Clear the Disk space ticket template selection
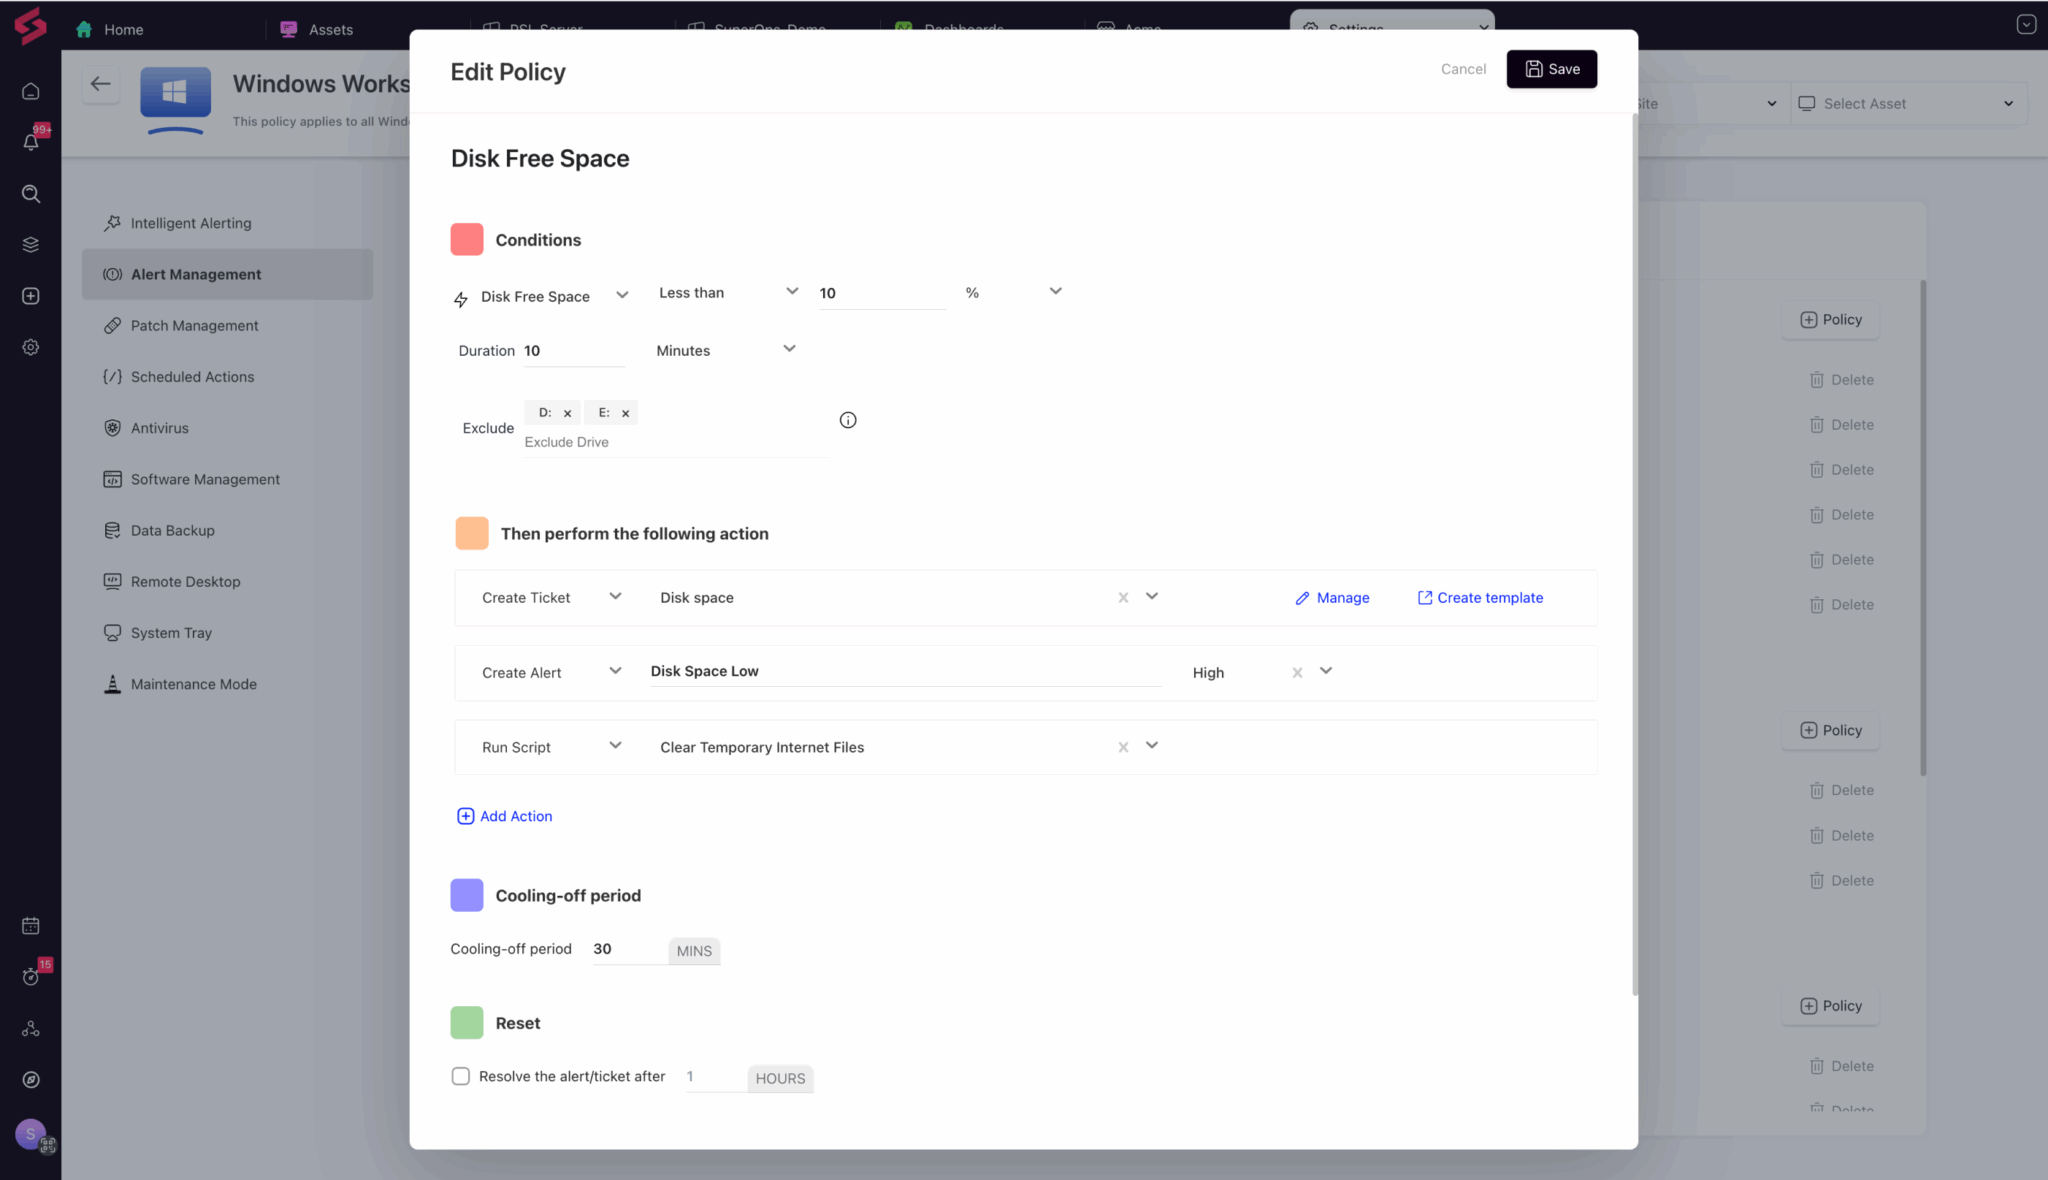The image size is (2048, 1180). click(1123, 598)
